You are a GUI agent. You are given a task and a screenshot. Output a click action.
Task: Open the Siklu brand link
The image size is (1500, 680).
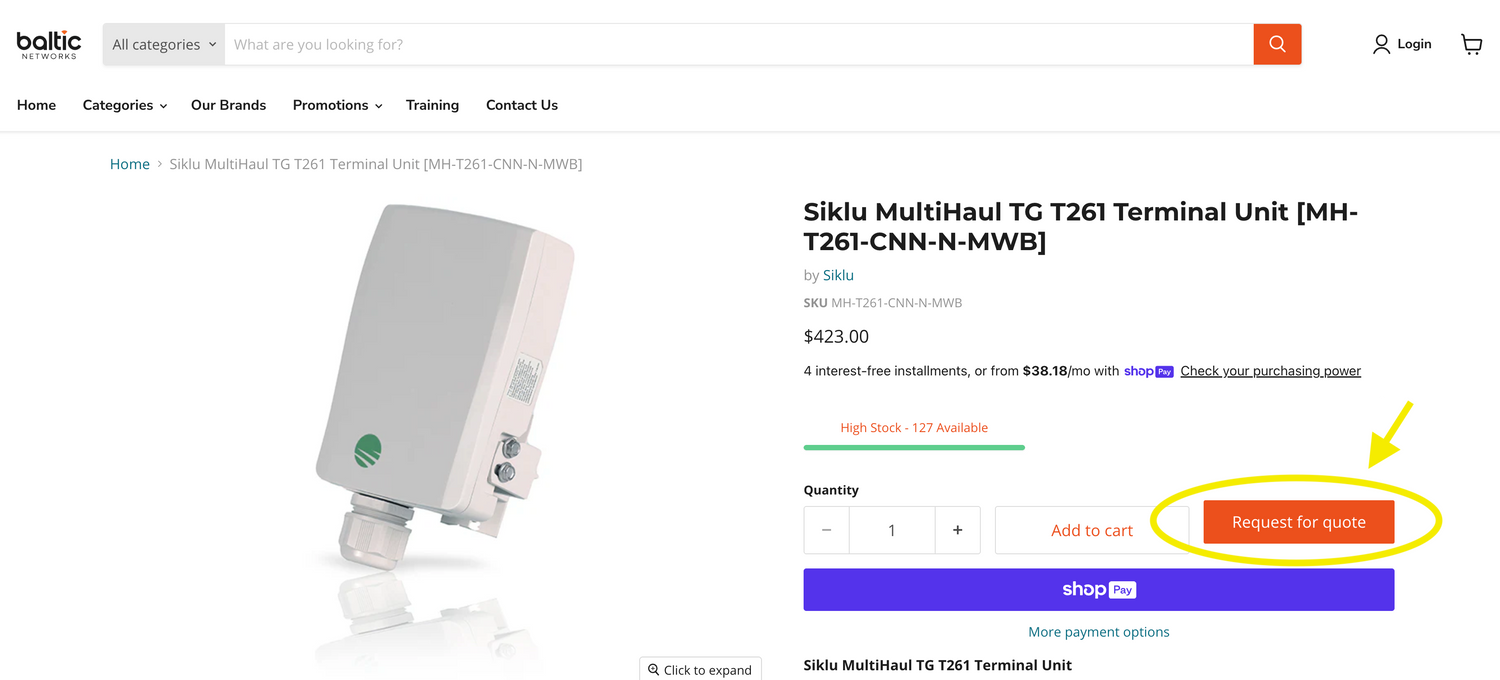(838, 275)
